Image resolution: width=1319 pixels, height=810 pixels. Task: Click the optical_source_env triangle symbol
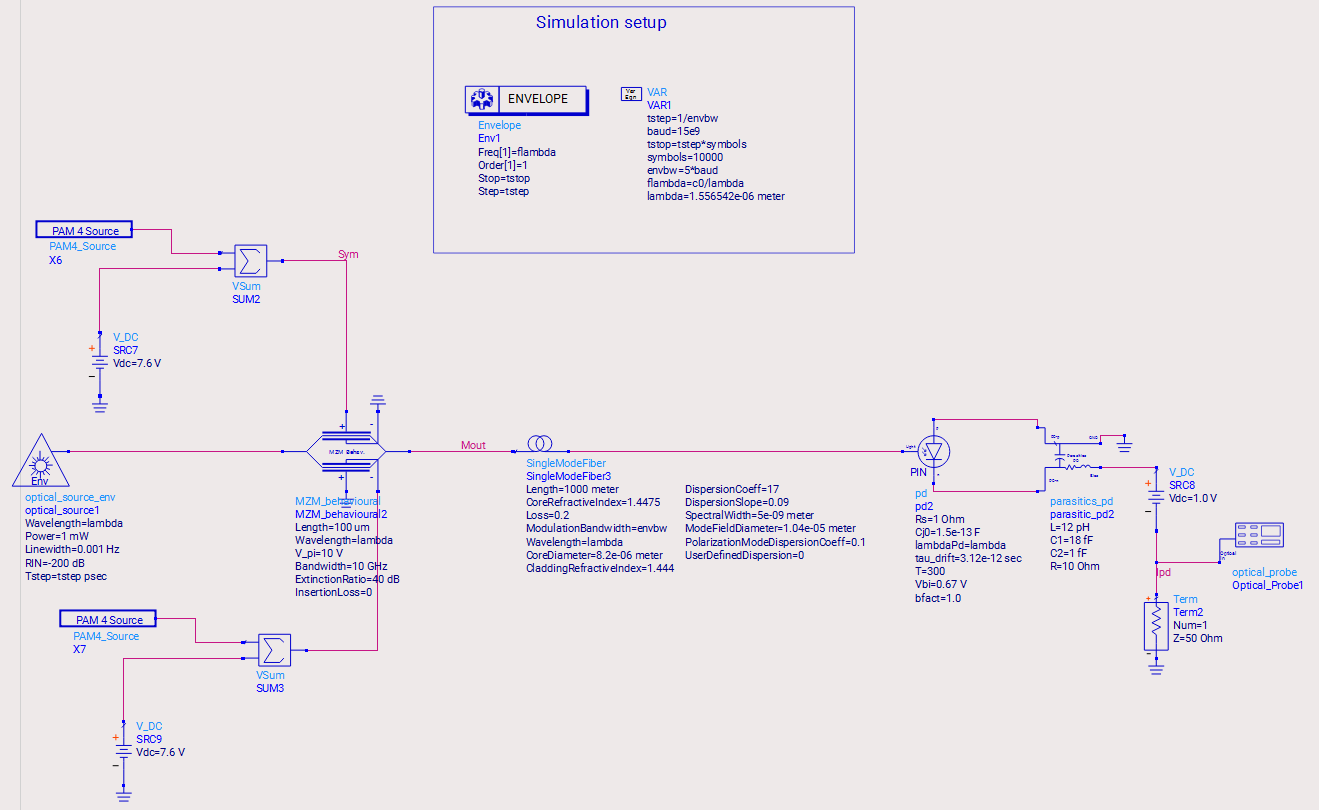pos(40,461)
